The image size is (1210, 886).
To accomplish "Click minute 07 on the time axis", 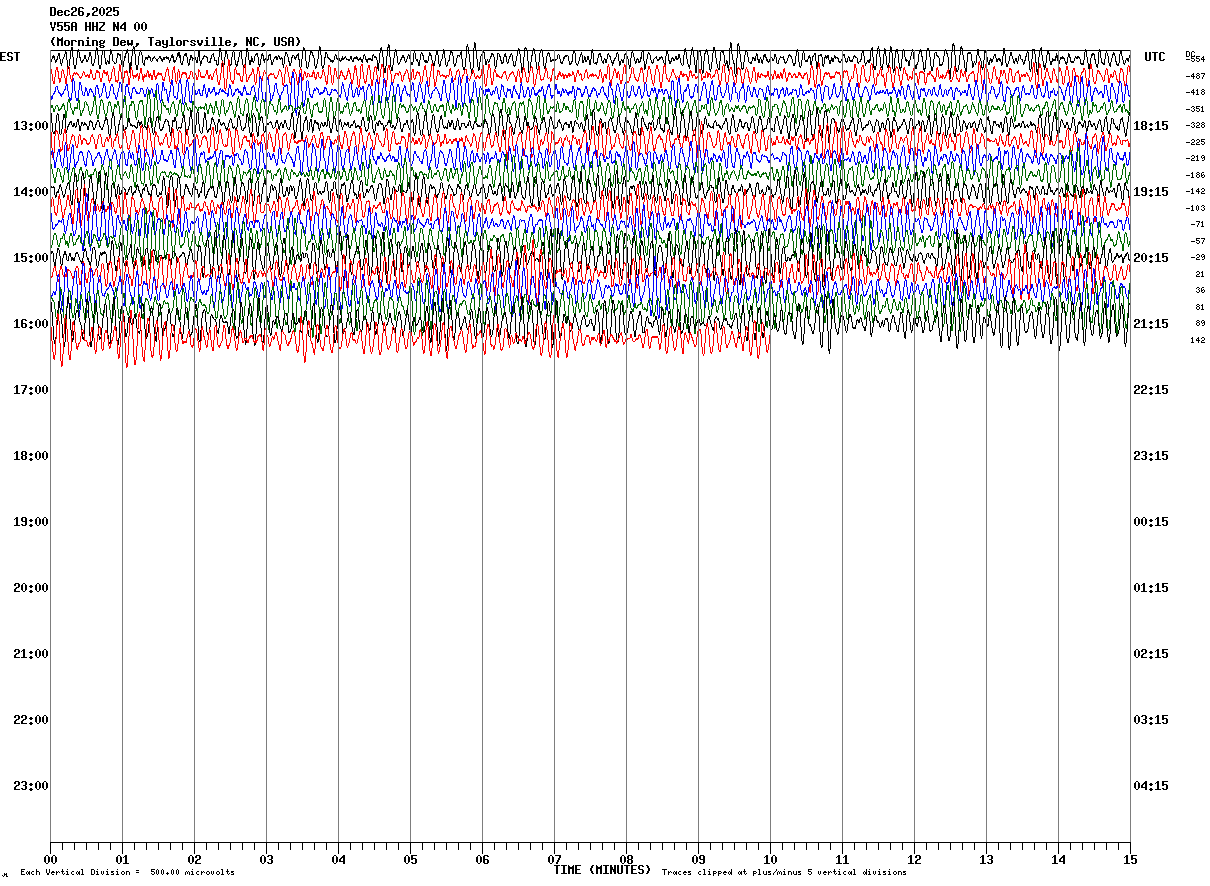I will pyautogui.click(x=554, y=859).
